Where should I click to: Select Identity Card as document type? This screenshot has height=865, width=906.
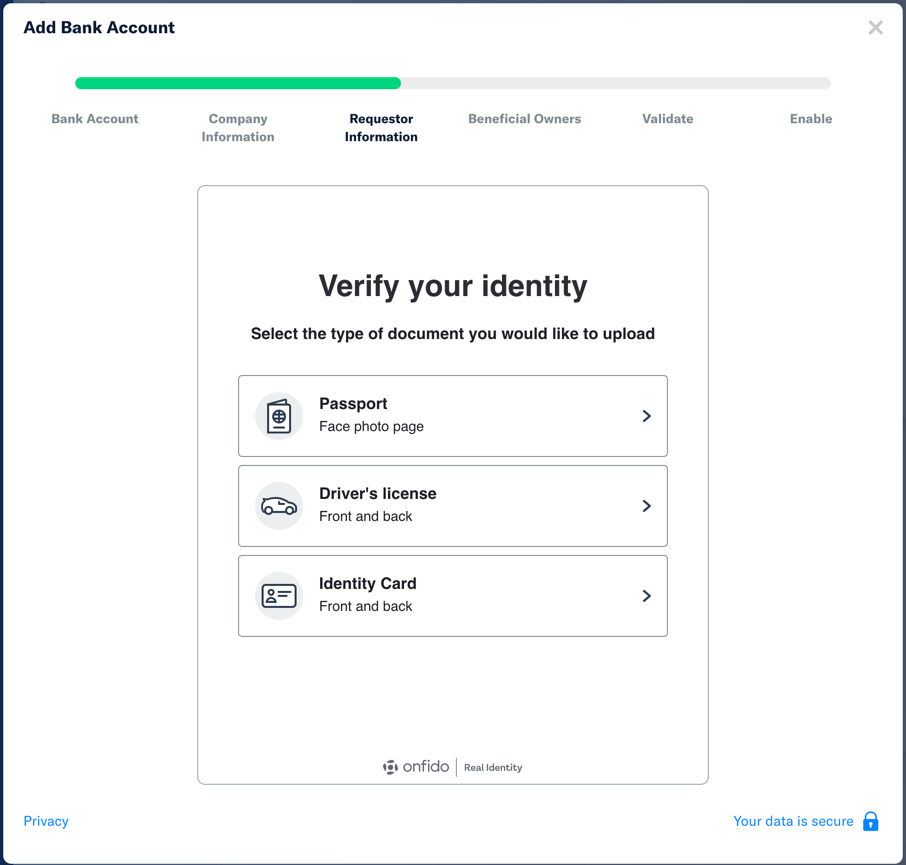(453, 596)
